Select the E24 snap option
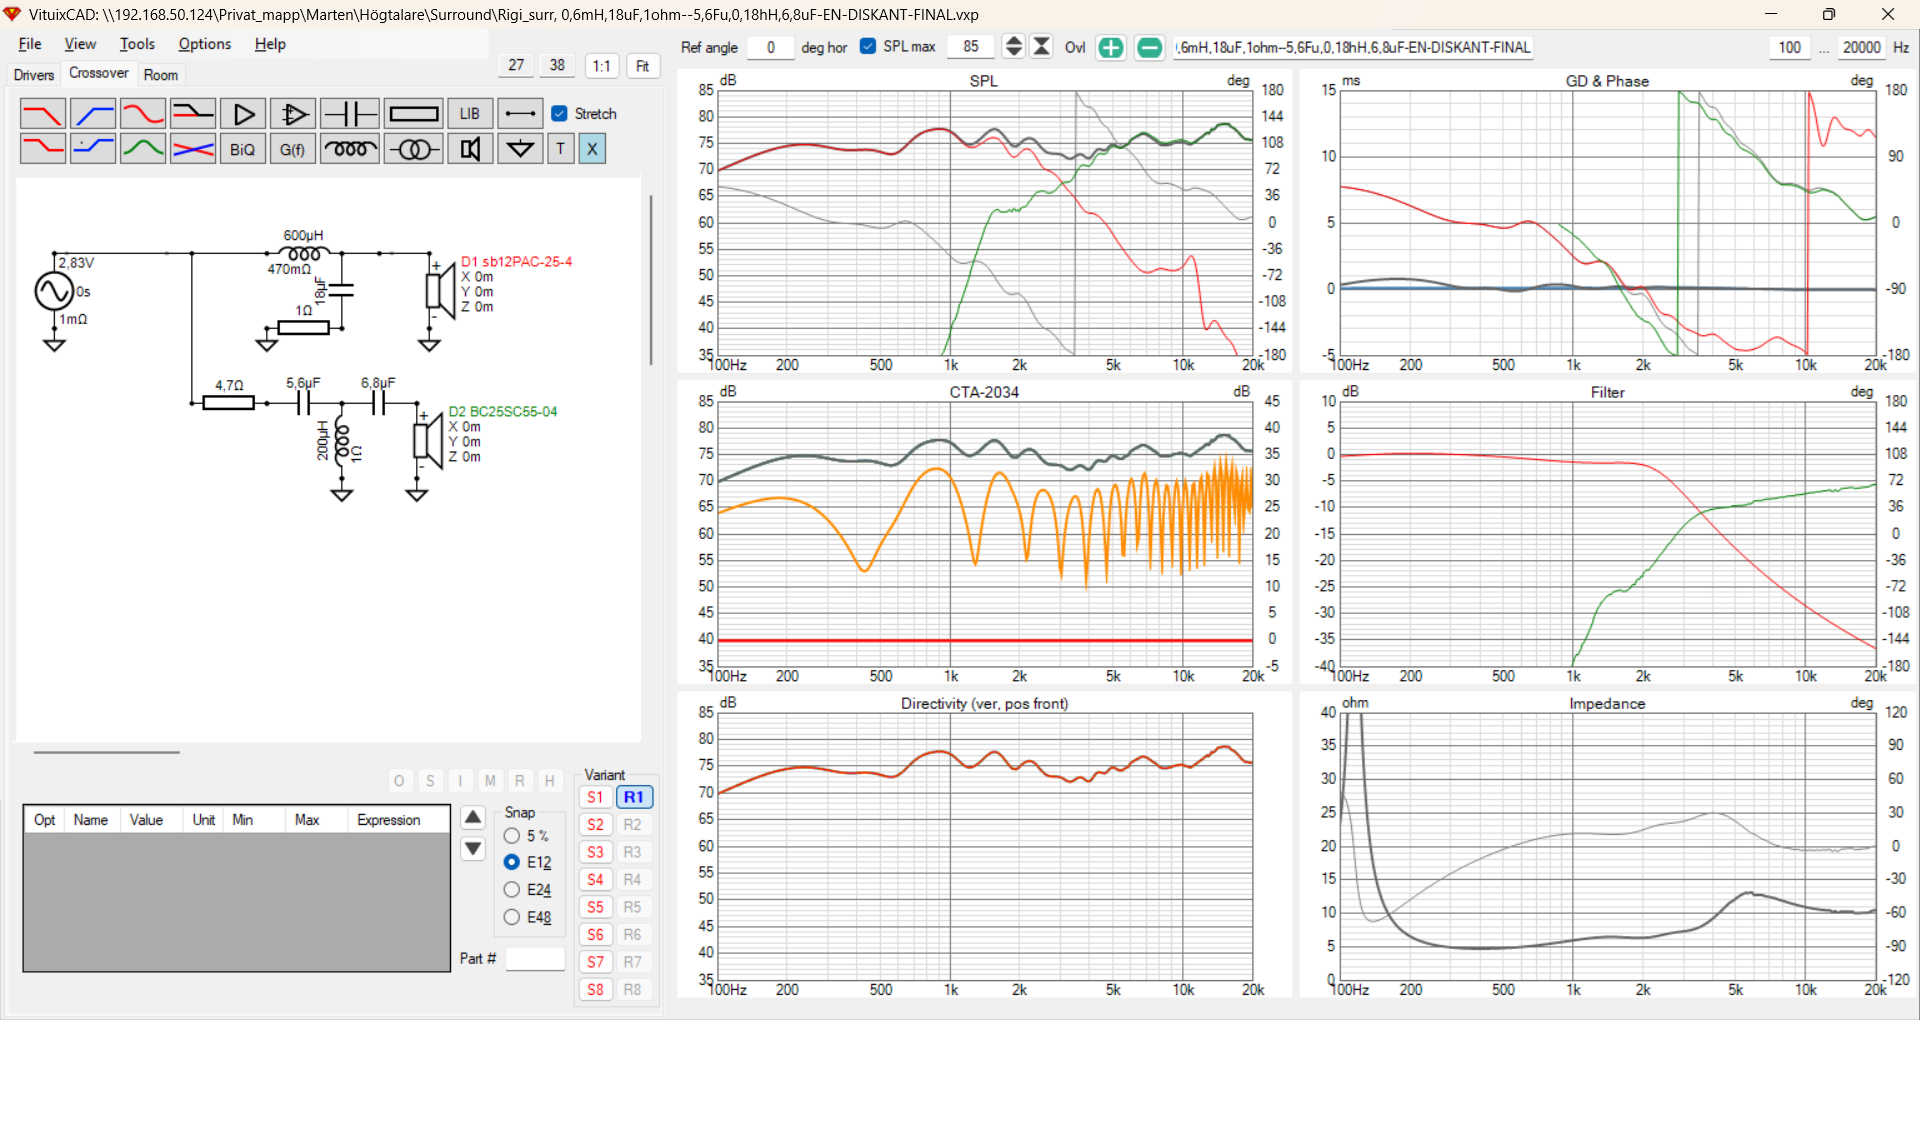This screenshot has height=1135, width=1920. pyautogui.click(x=512, y=890)
